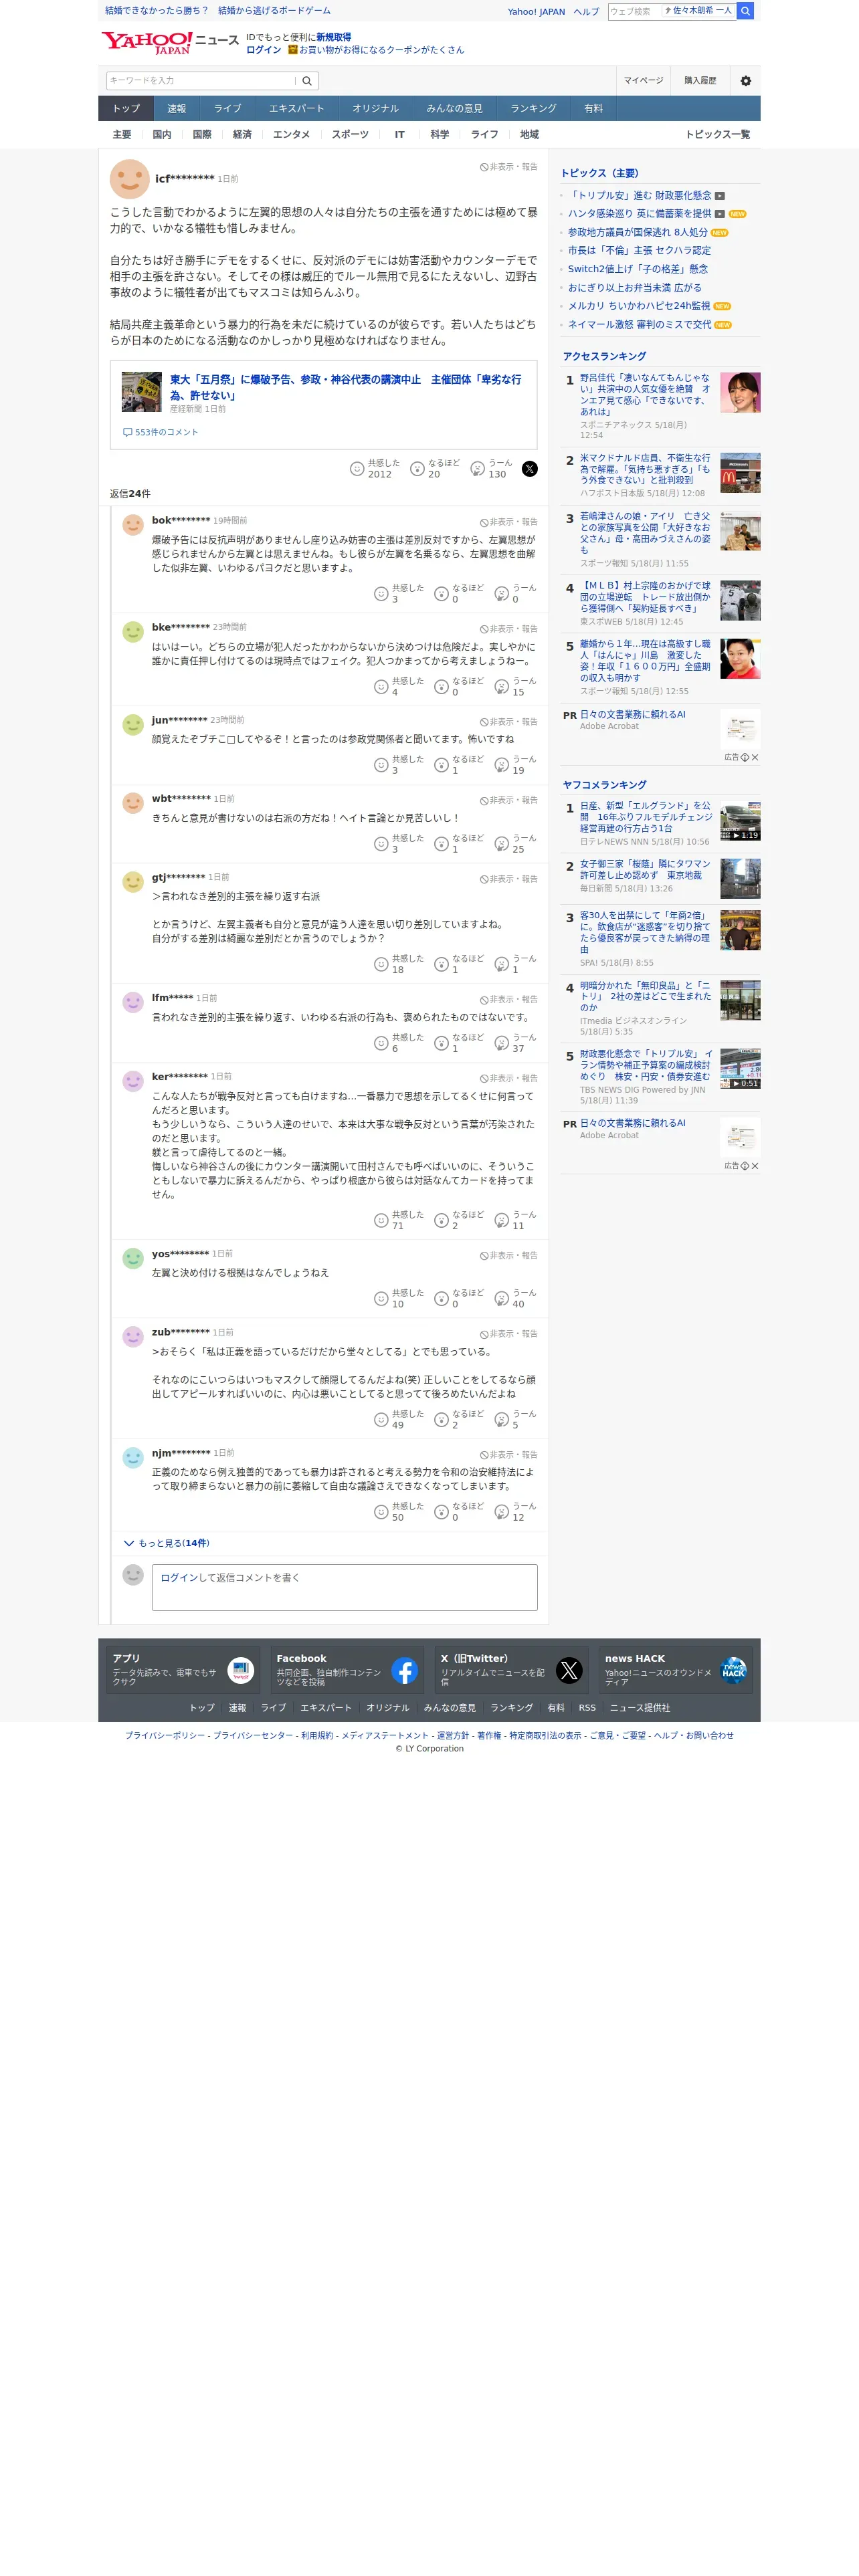This screenshot has width=859, height=2576.
Task: Open the 利用規約 footer link
Action: click(317, 1736)
